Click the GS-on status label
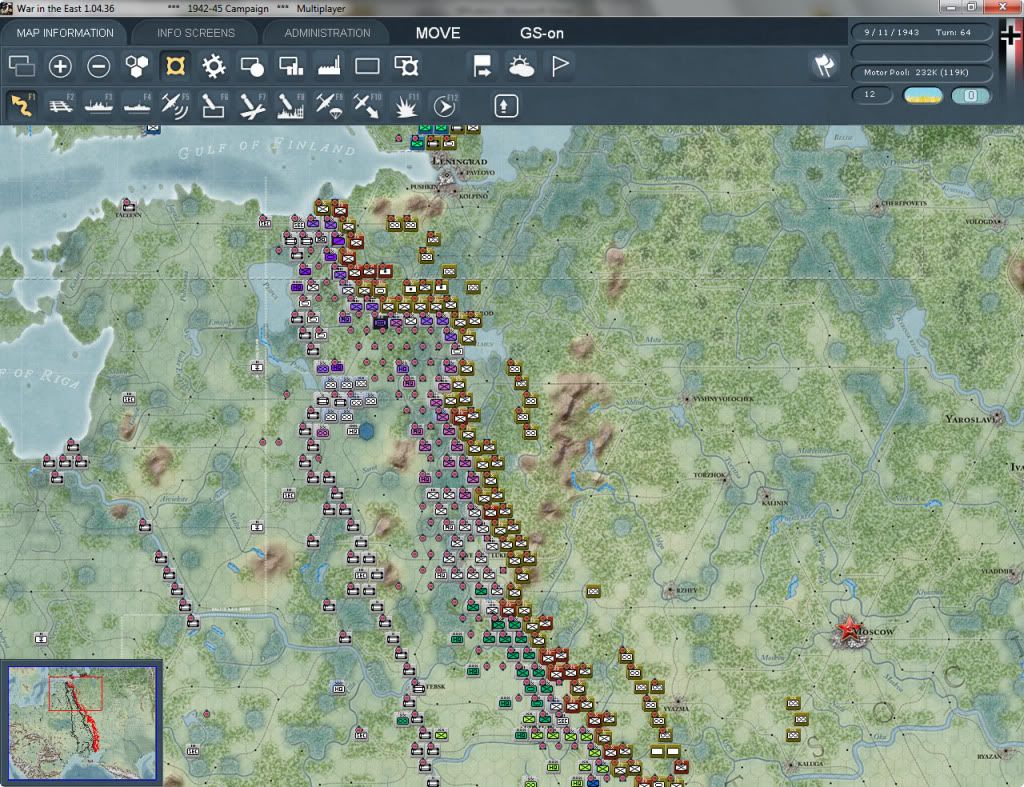1024x787 pixels. (541, 33)
